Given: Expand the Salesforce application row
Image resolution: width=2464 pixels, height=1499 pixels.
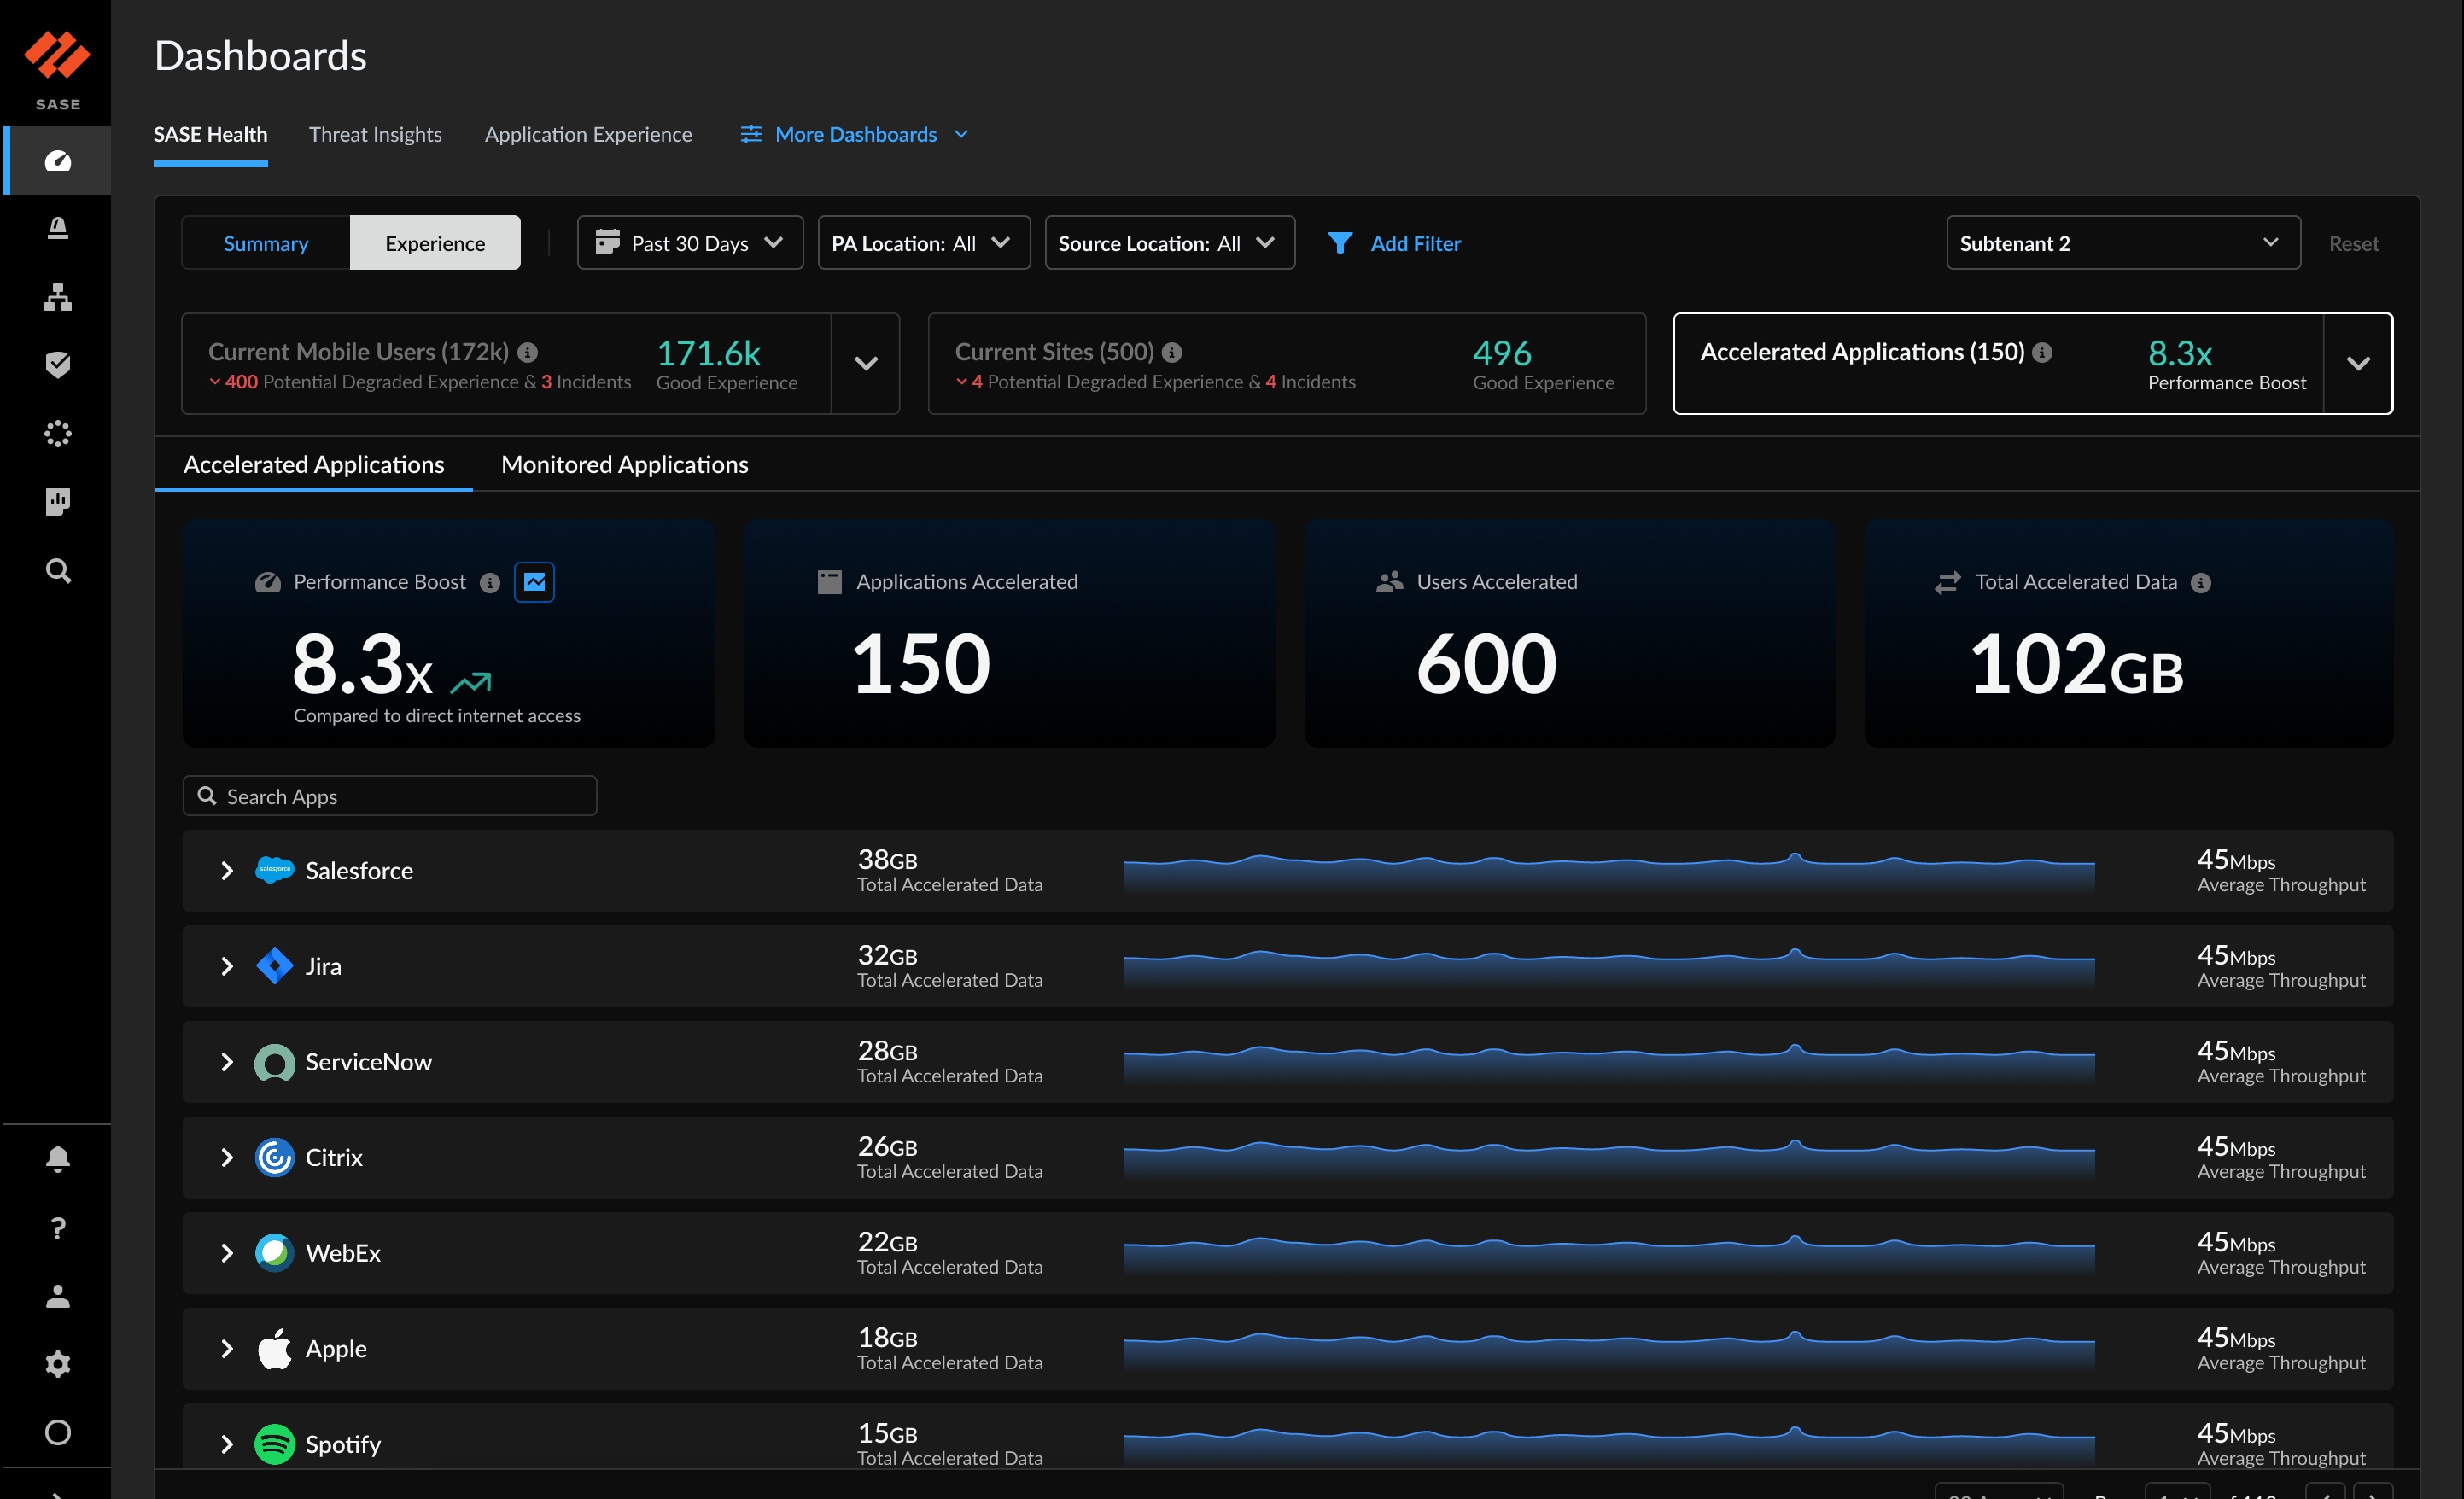Looking at the screenshot, I should point(226,870).
